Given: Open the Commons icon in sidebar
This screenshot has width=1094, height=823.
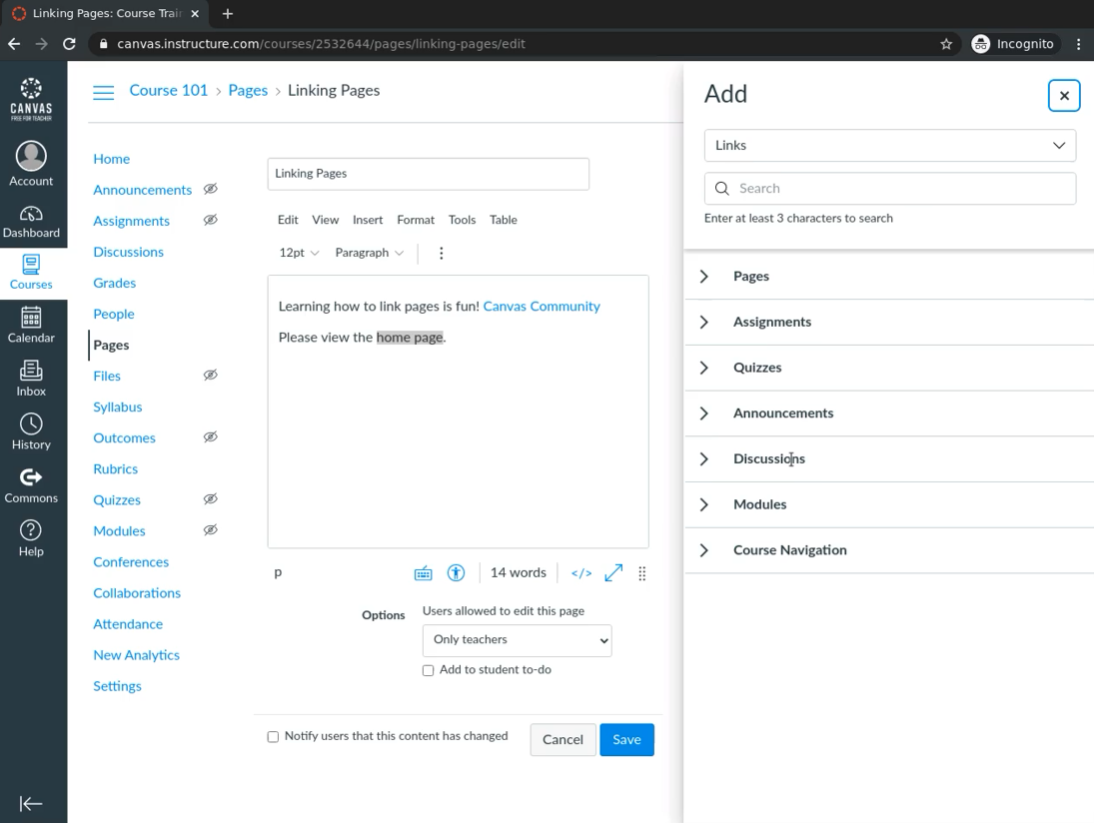Looking at the screenshot, I should click(31, 485).
